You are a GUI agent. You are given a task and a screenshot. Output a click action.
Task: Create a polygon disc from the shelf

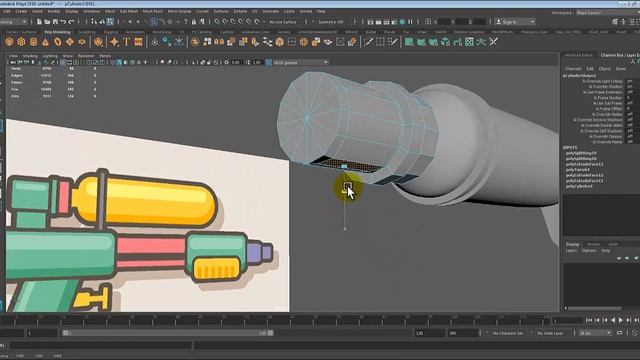pos(82,42)
